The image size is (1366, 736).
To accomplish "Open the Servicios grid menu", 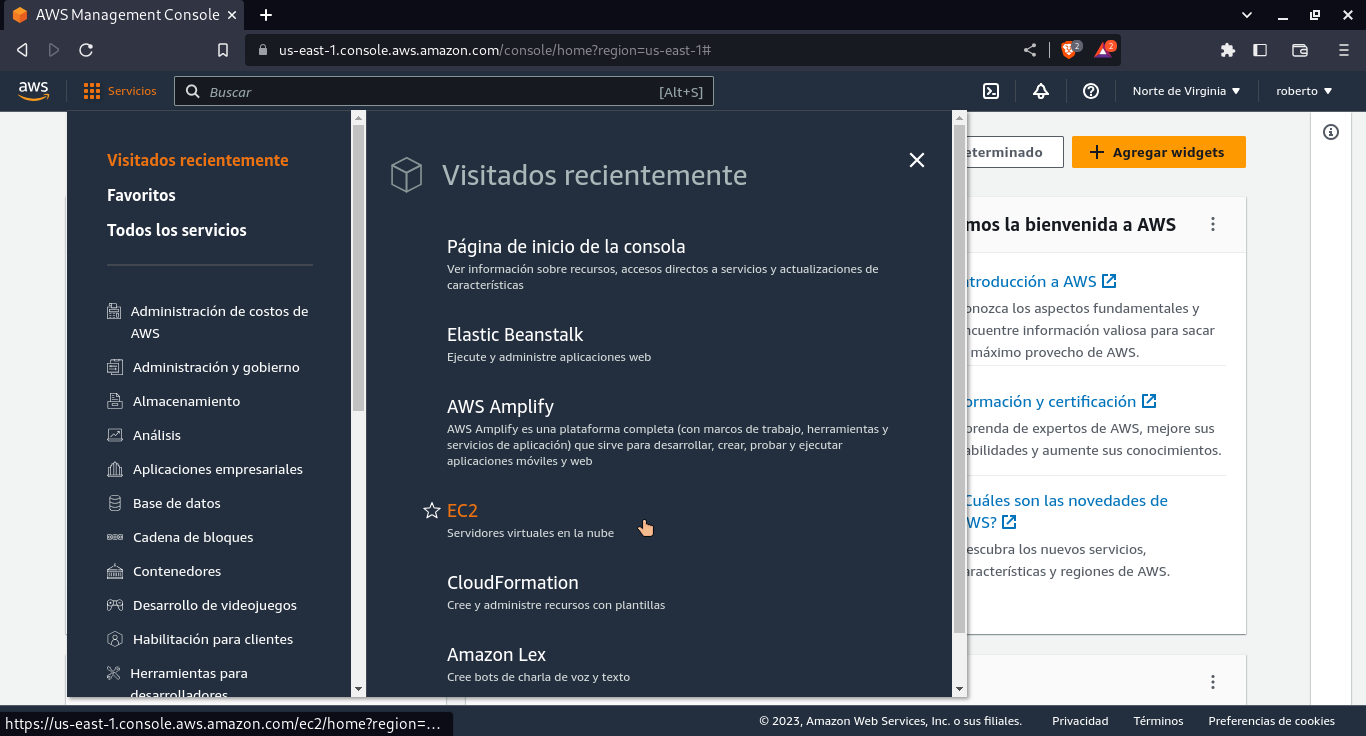I will (120, 91).
